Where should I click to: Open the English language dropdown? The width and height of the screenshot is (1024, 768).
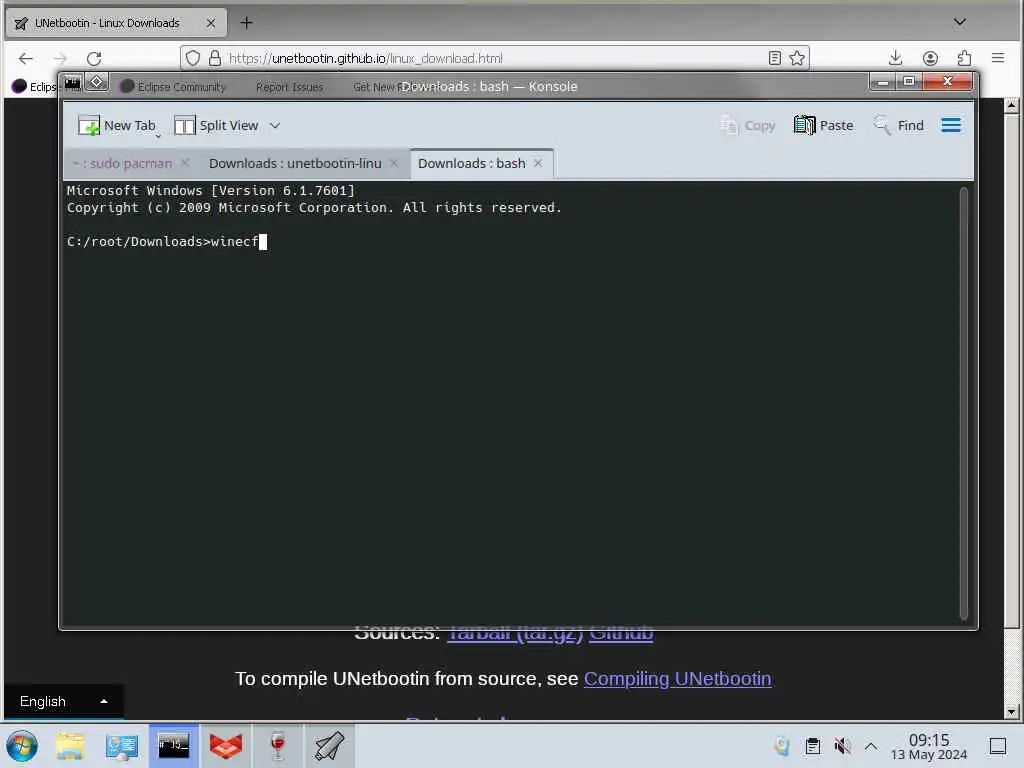click(63, 701)
